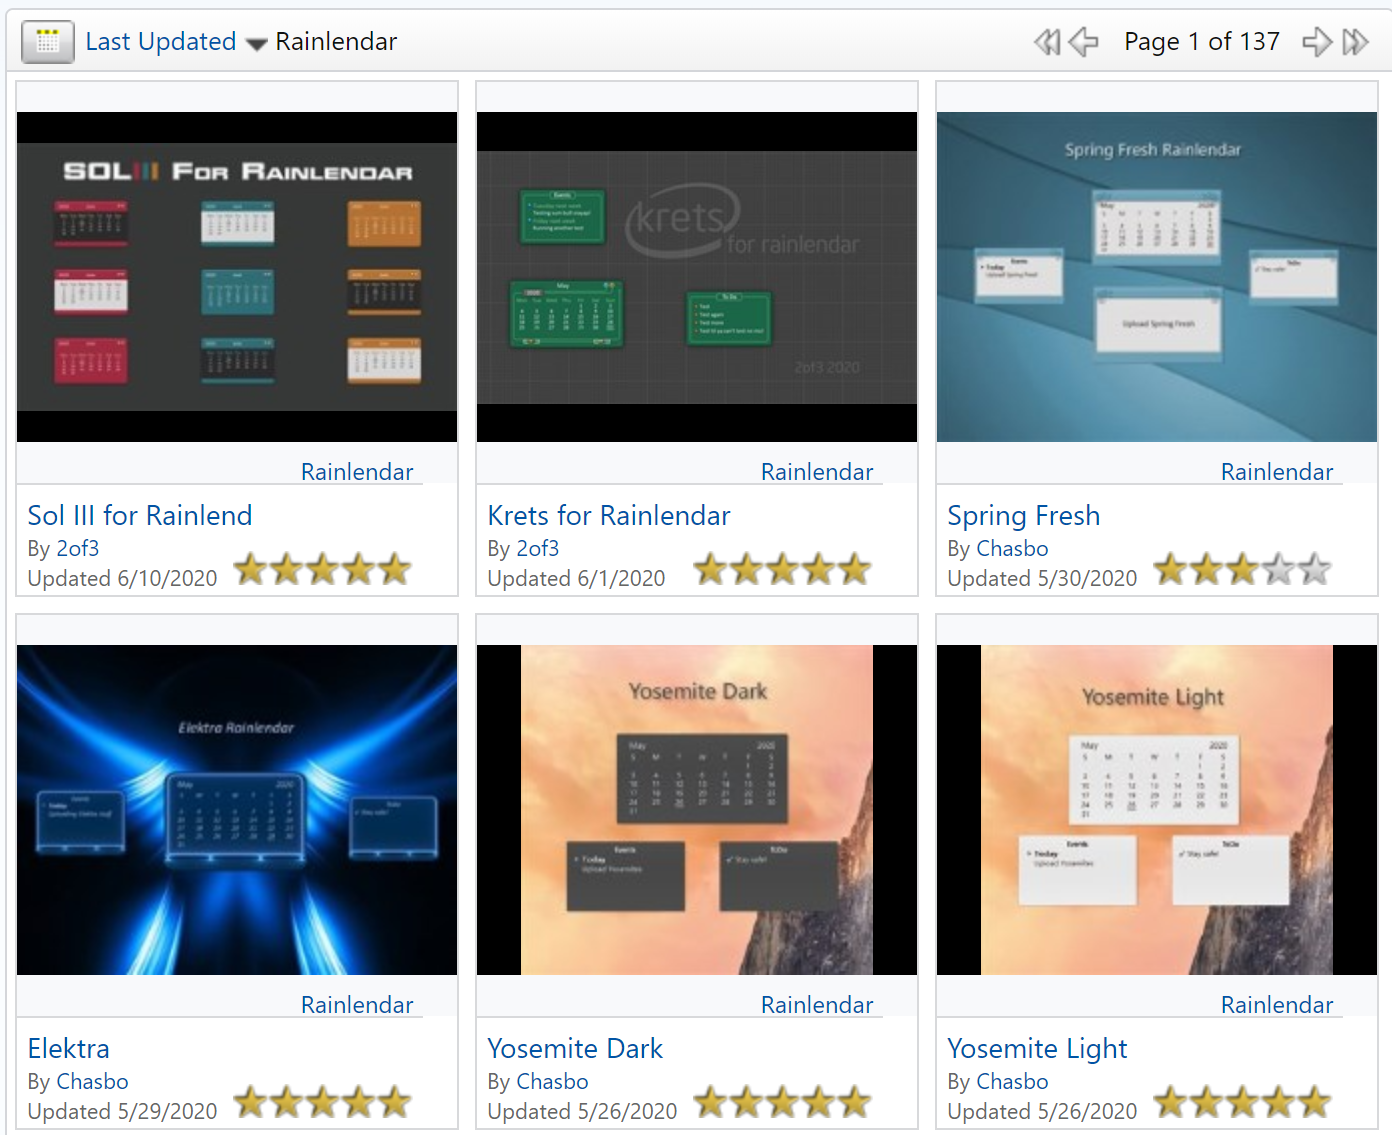1392x1135 pixels.
Task: Click Updated 5/26/2020 on Yosemite Dark card
Action: [x=582, y=1112]
